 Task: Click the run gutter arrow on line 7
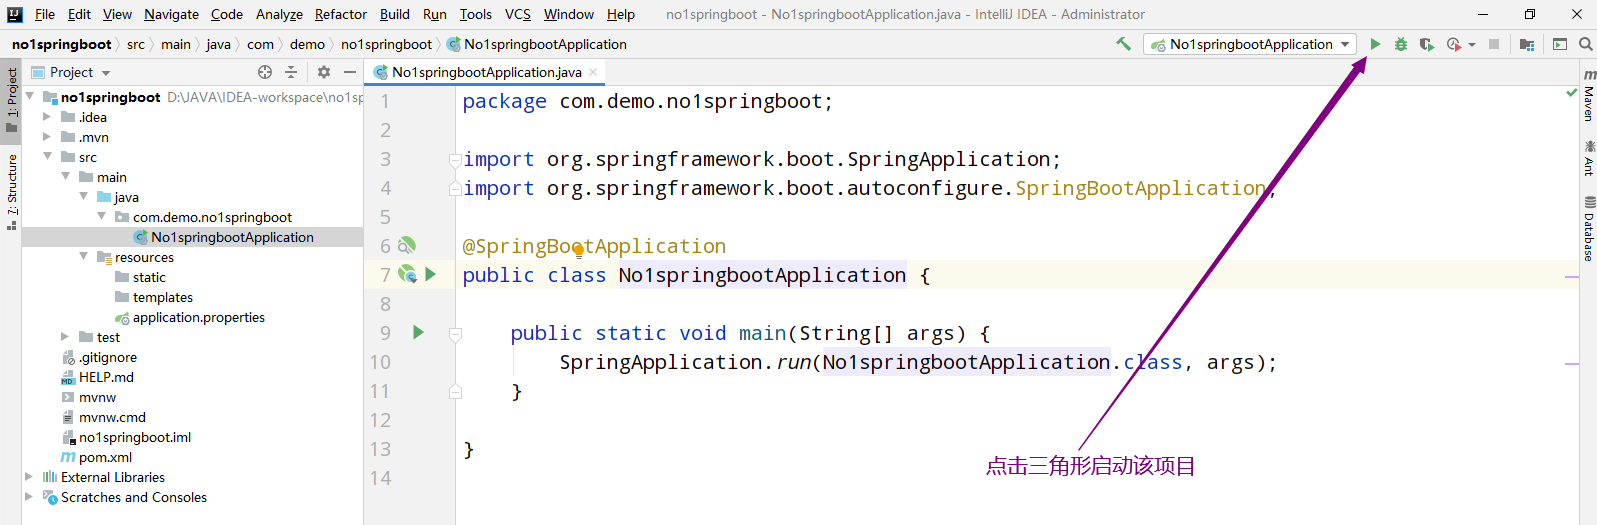point(431,274)
